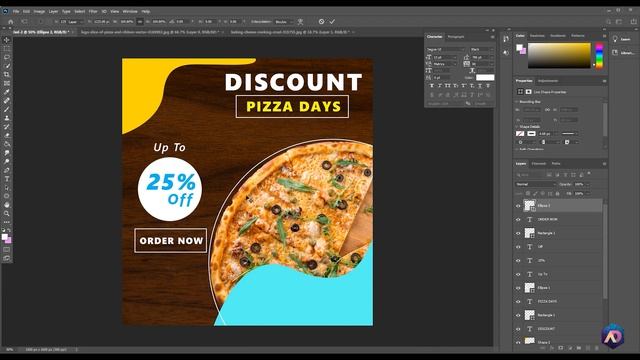This screenshot has width=640, height=360.
Task: Hide the Ellipse 2 layer
Action: [518, 206]
